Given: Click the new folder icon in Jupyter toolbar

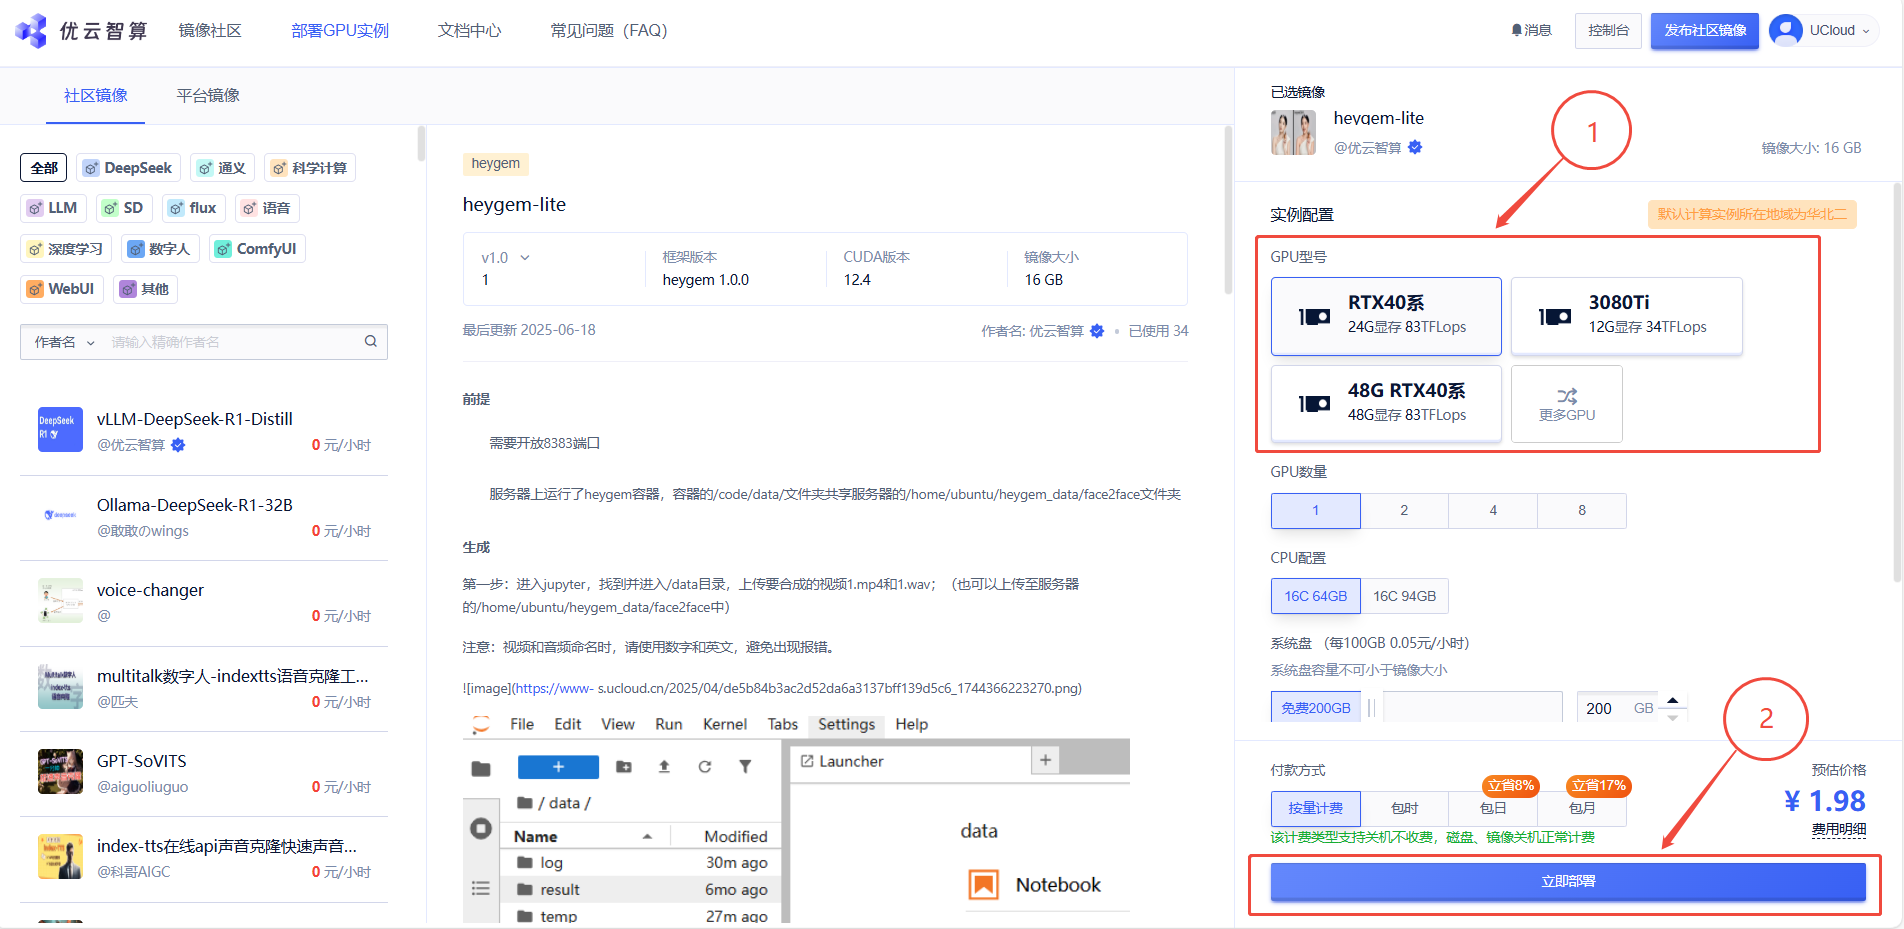Looking at the screenshot, I should pos(624,767).
